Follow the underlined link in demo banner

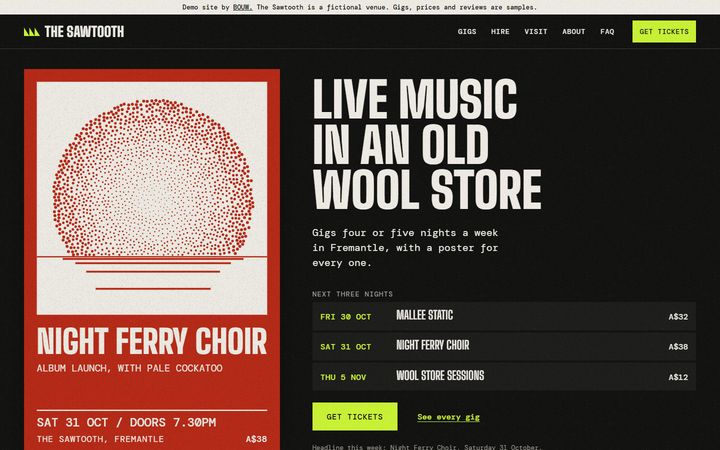(242, 7)
